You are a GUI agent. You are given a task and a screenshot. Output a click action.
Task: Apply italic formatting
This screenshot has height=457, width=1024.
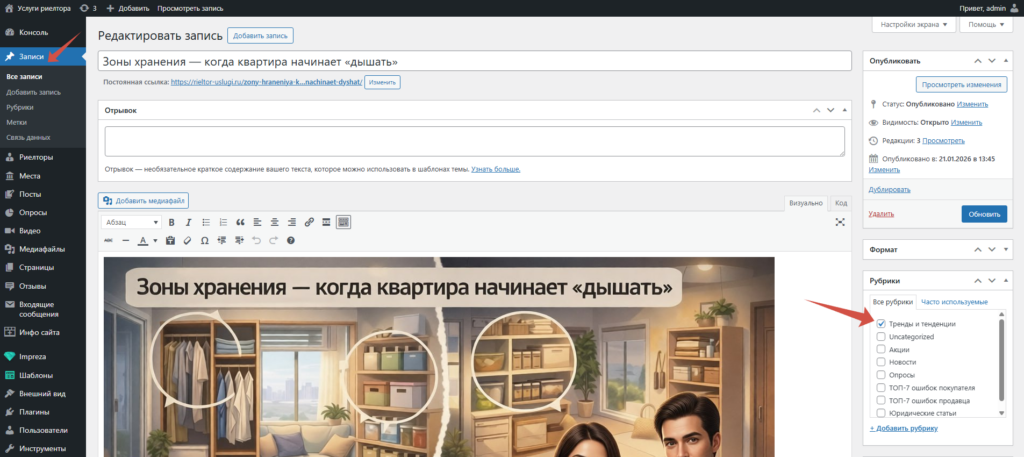[188, 222]
